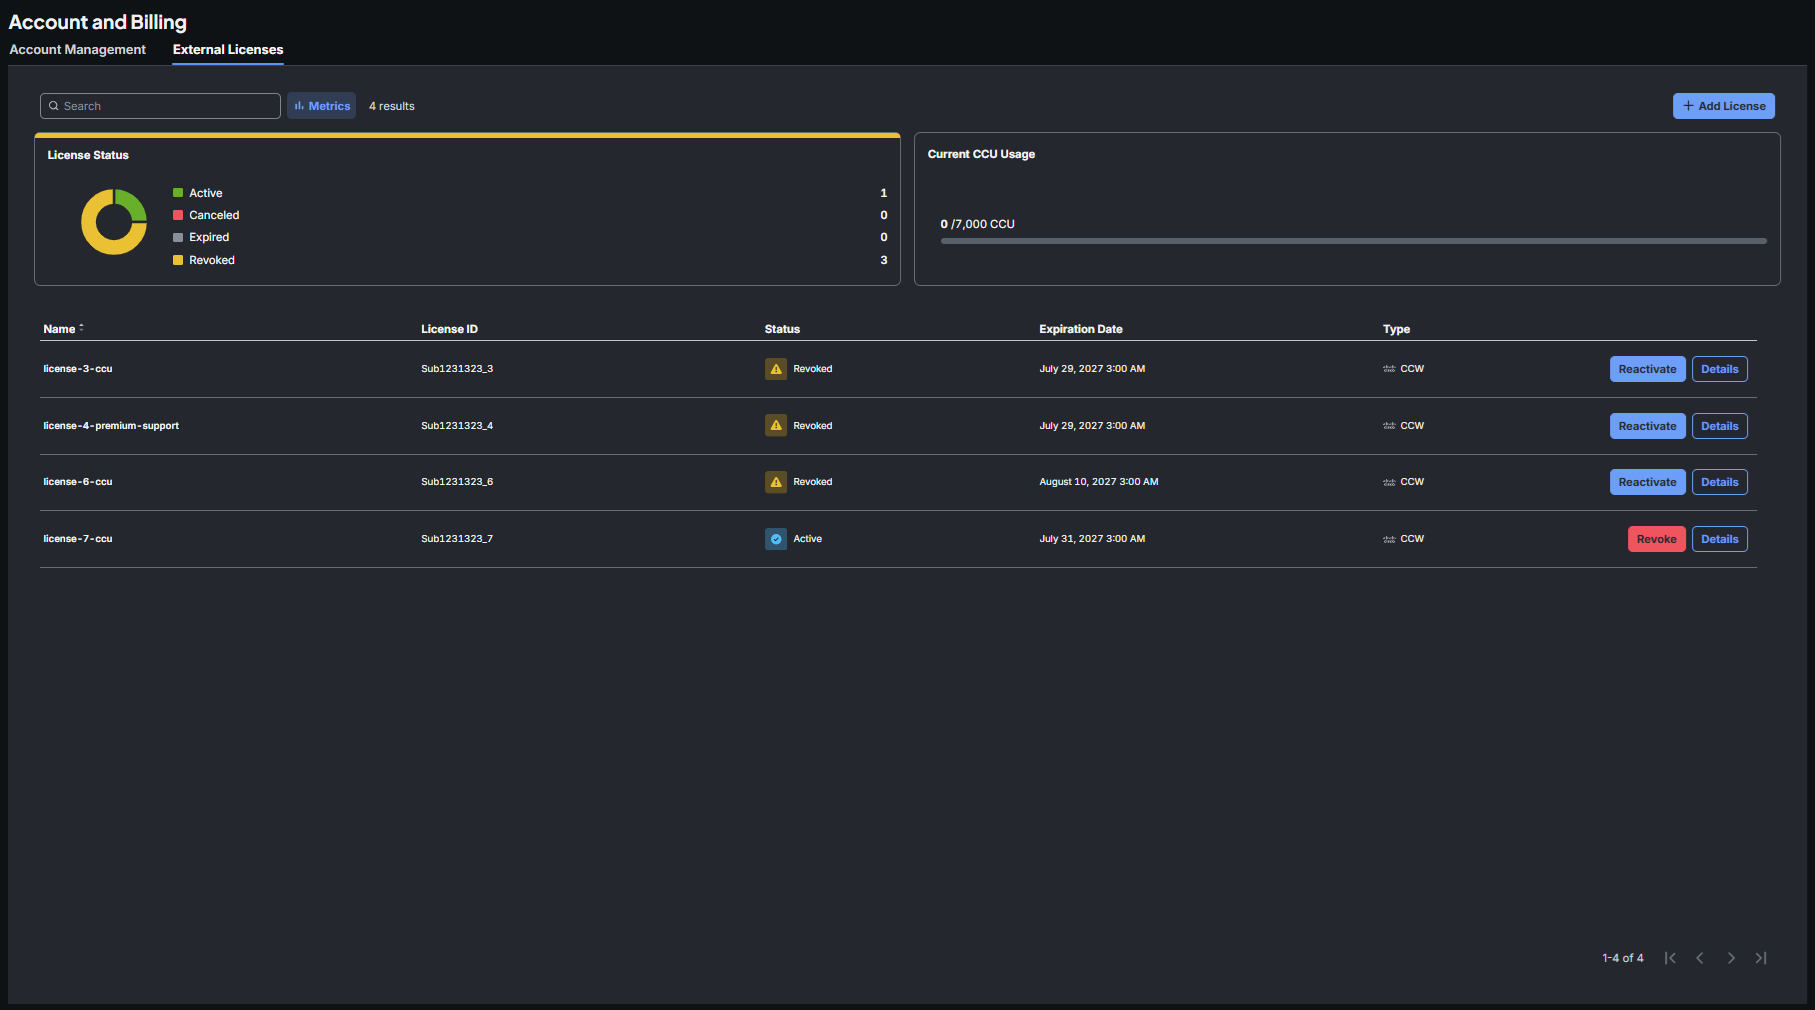Click the active checkmark icon for license-7-ccu

point(776,539)
